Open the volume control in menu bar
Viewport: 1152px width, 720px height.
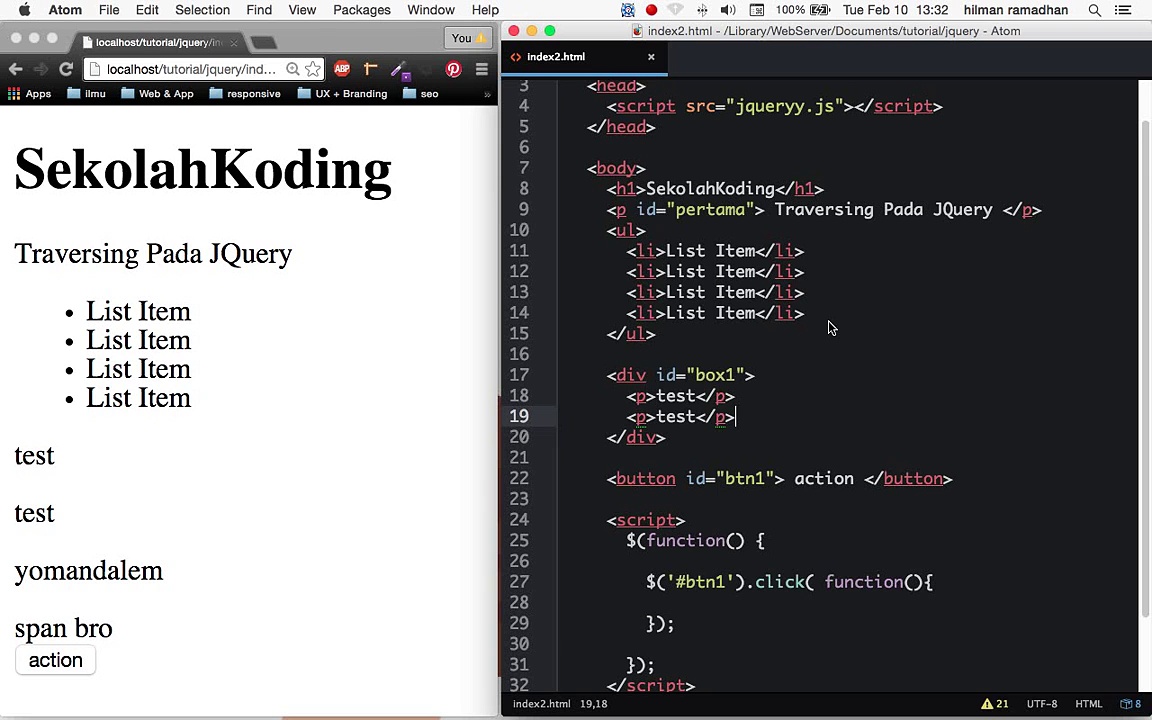point(728,10)
